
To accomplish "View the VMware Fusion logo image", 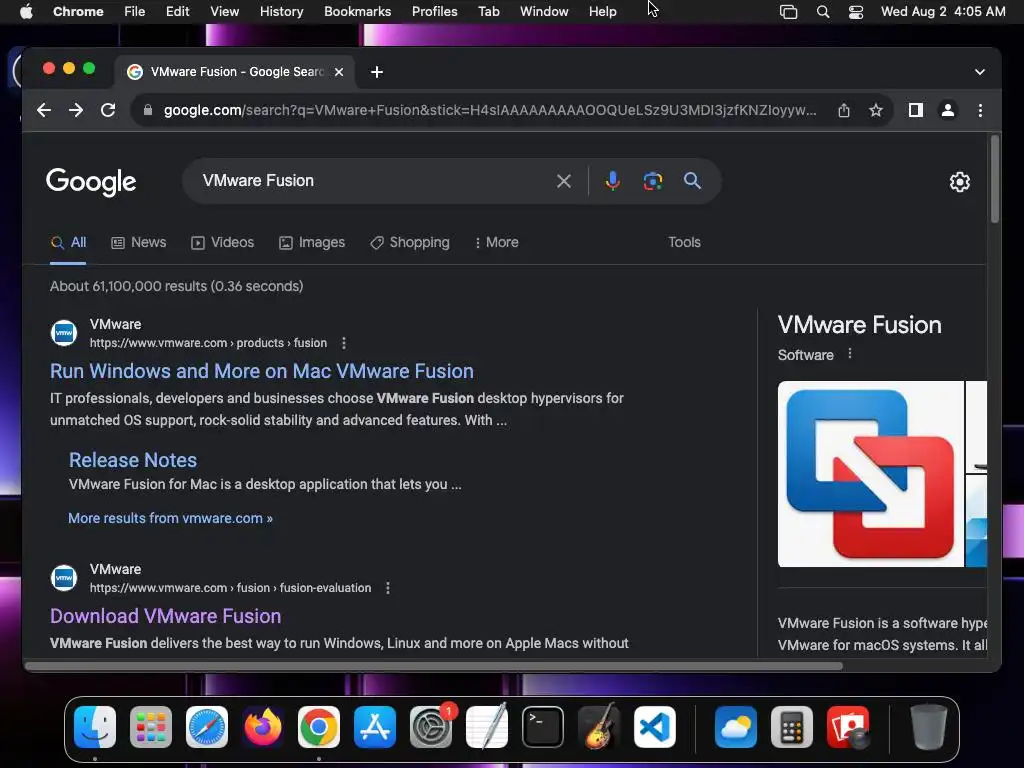I will (x=871, y=474).
